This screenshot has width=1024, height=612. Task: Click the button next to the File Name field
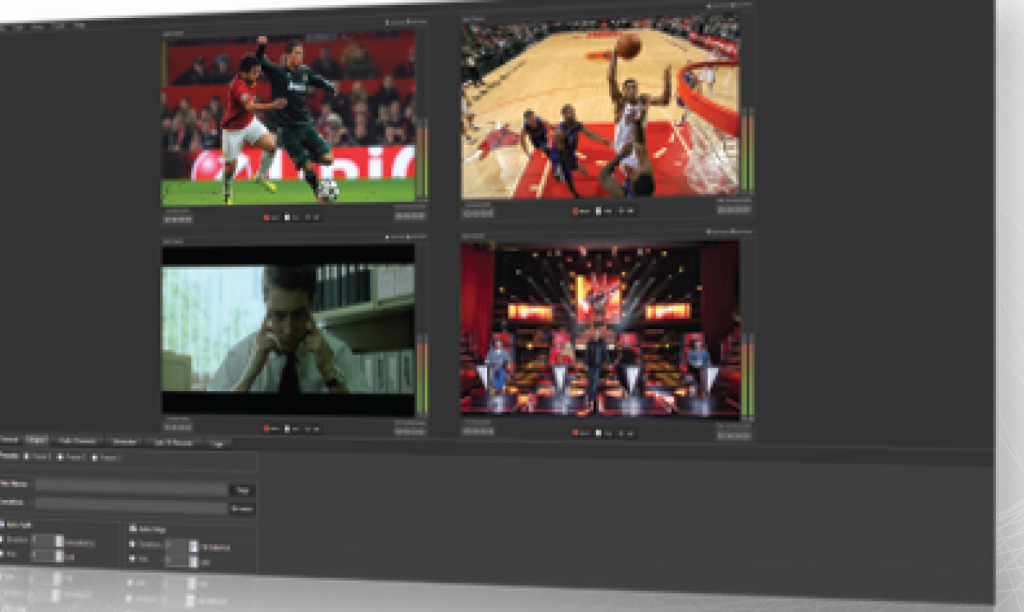(242, 490)
